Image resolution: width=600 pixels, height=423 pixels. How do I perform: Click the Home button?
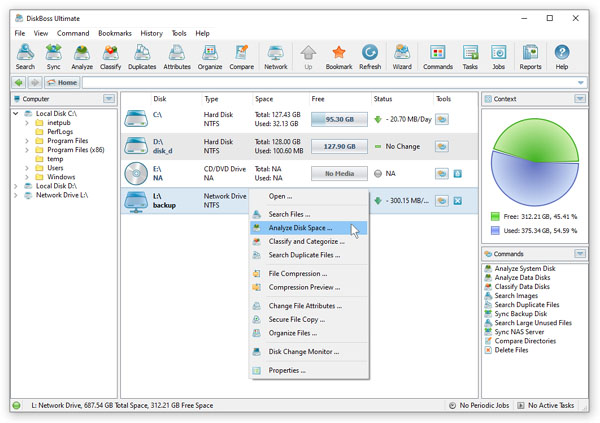tap(62, 82)
